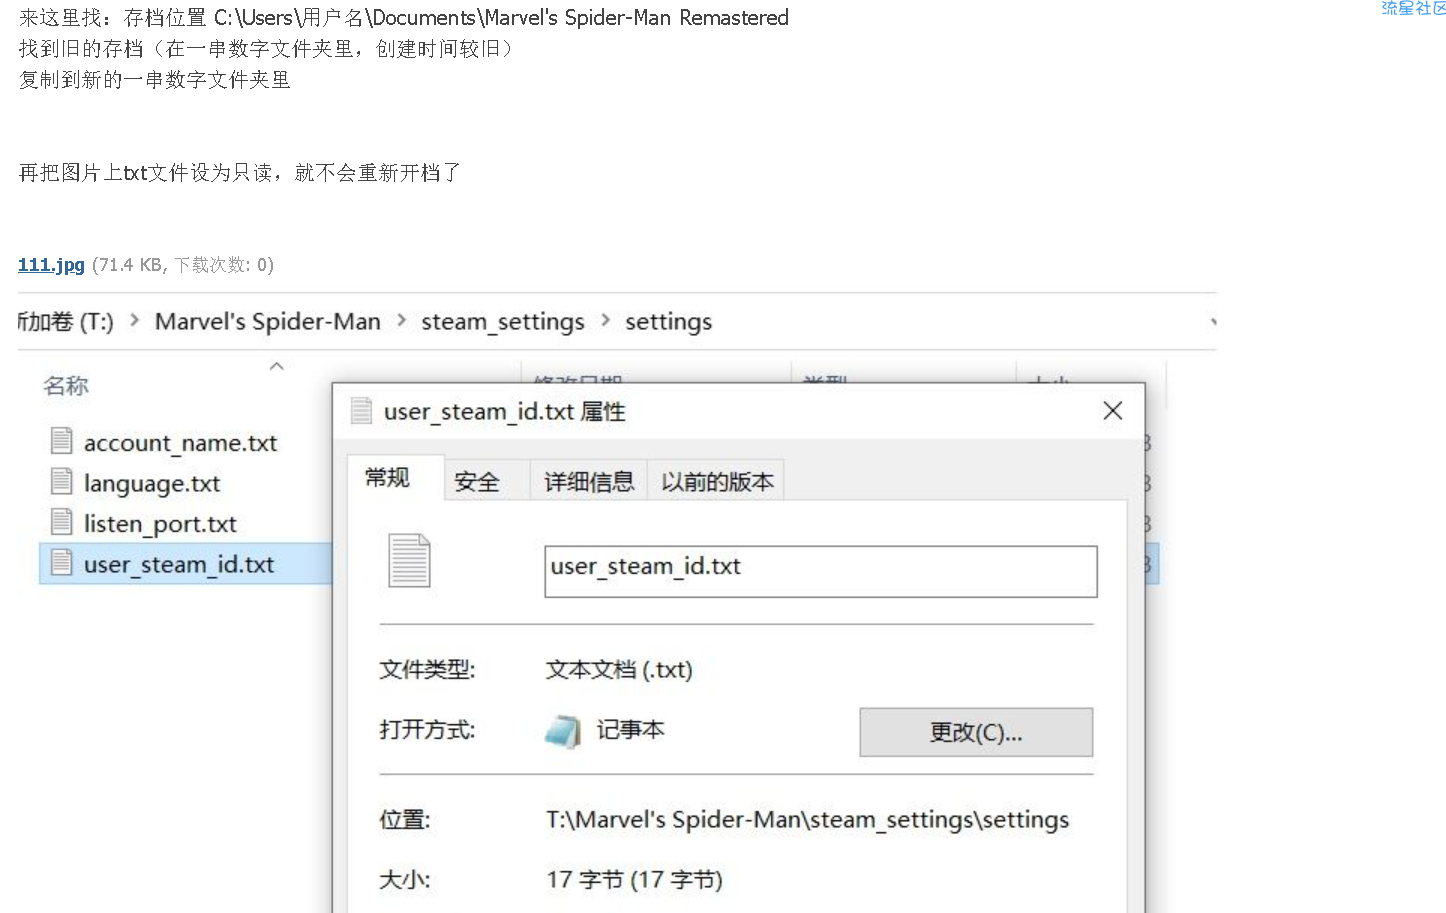Open the address bar history dropdown
Viewport: 1446px width, 913px height.
click(1212, 322)
